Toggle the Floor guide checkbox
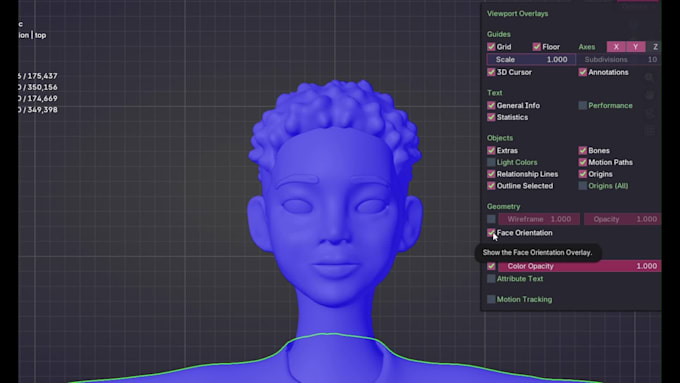The height and width of the screenshot is (383, 680). pyautogui.click(x=536, y=46)
